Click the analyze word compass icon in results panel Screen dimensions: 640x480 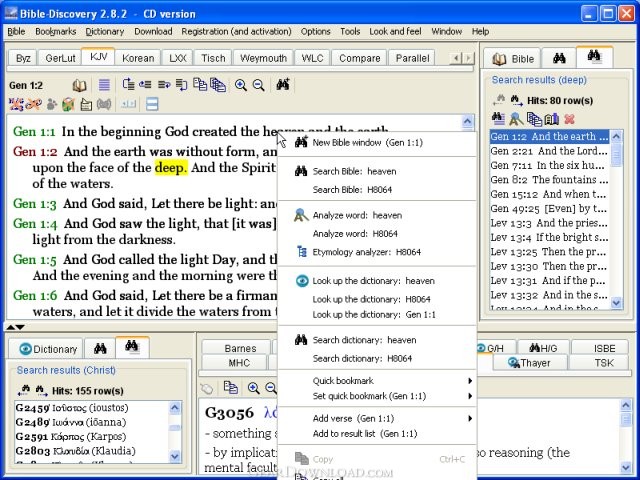(x=516, y=119)
